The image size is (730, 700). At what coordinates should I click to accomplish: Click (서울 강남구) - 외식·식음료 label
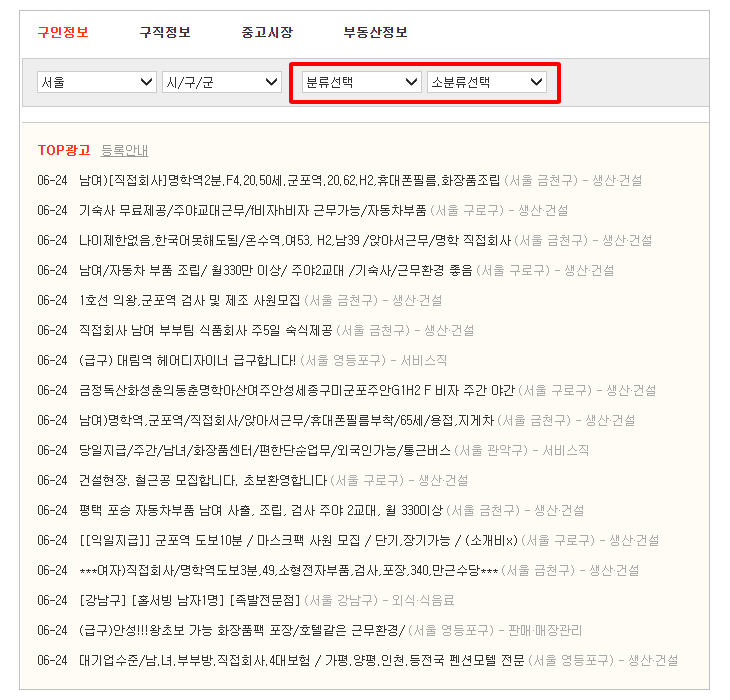(x=379, y=600)
